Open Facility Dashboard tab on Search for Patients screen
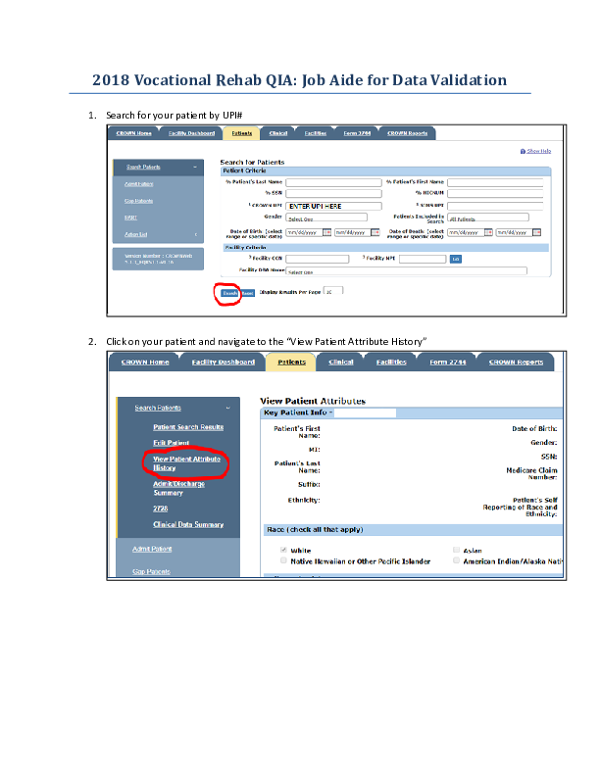 pos(192,133)
